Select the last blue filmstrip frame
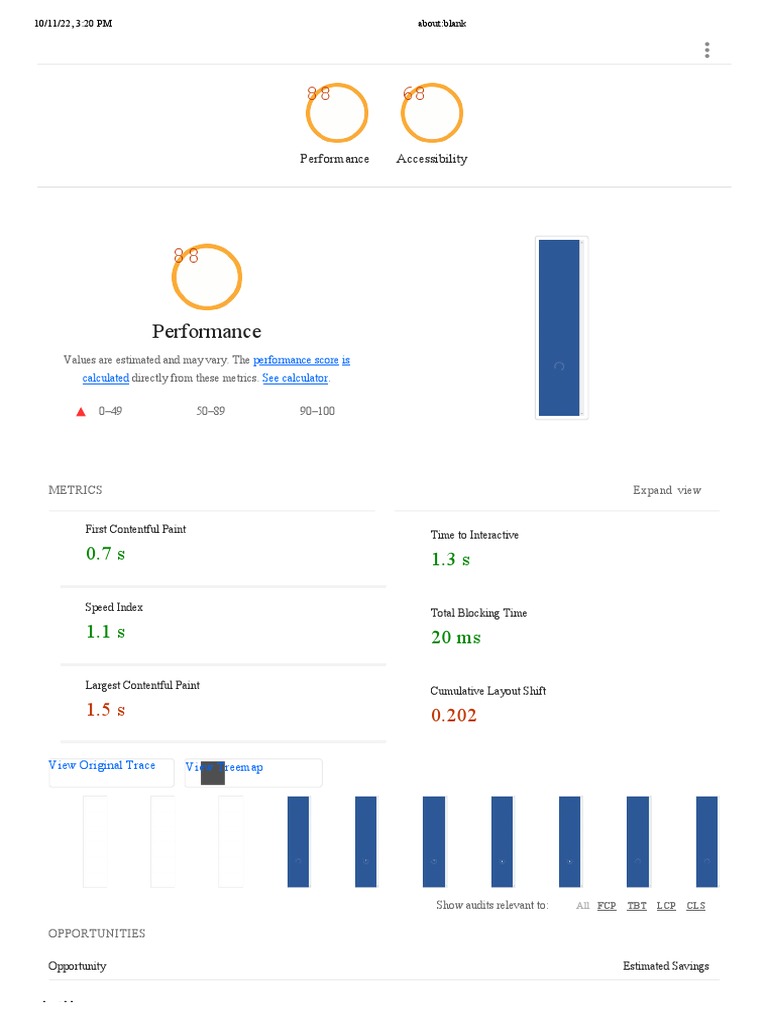The height and width of the screenshot is (1024, 768). point(706,841)
